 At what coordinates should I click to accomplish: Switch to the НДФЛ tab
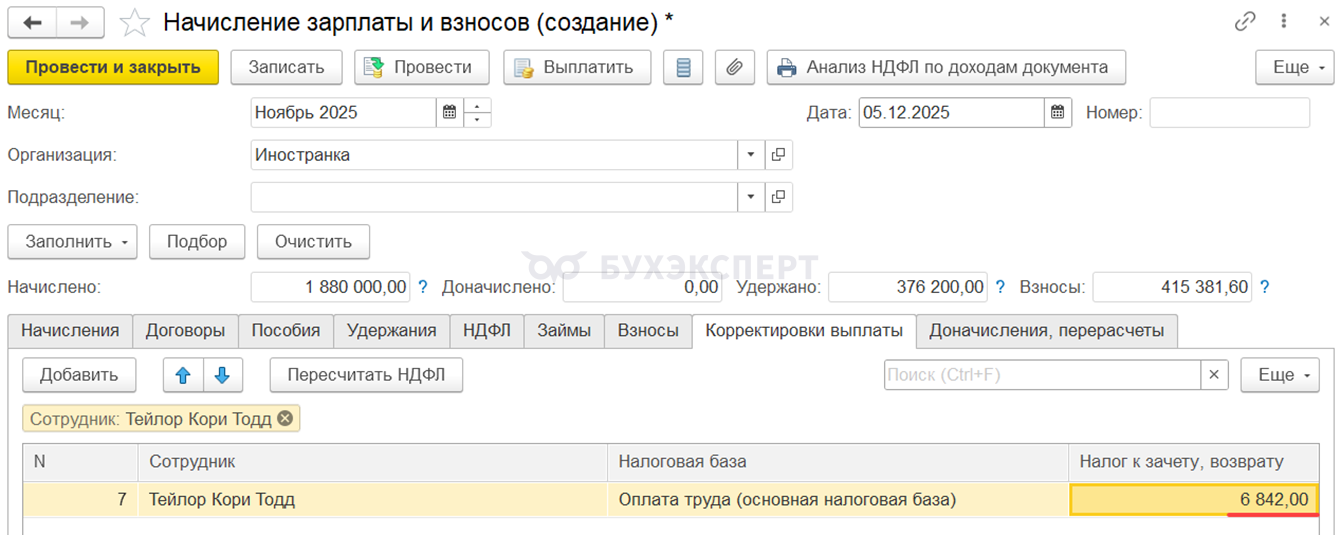point(487,331)
